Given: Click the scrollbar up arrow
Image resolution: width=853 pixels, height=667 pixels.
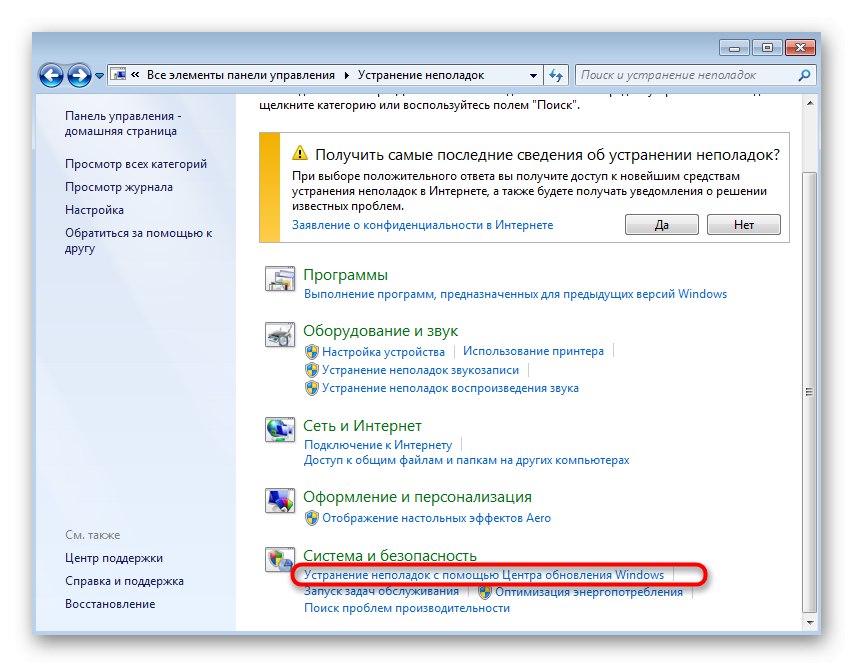Looking at the screenshot, I should coord(809,103).
